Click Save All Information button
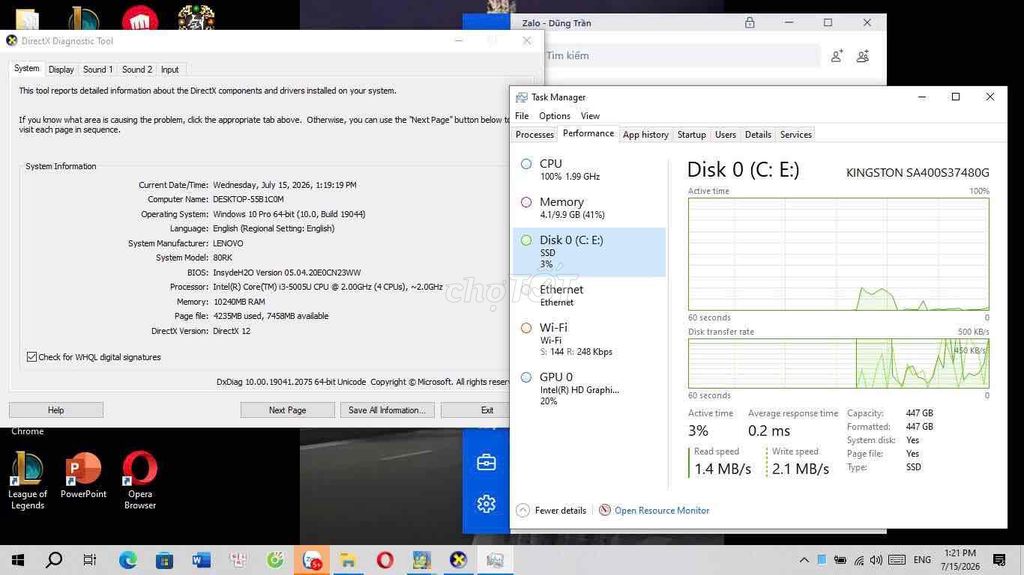The image size is (1024, 575). point(387,410)
